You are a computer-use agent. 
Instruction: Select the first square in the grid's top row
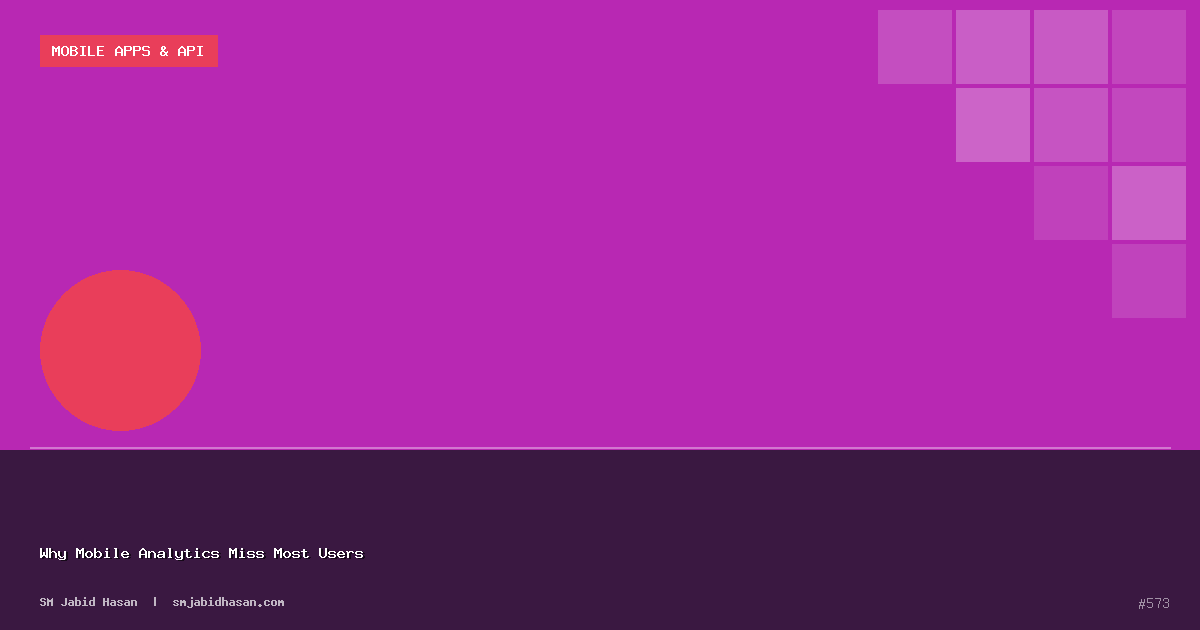pos(914,47)
